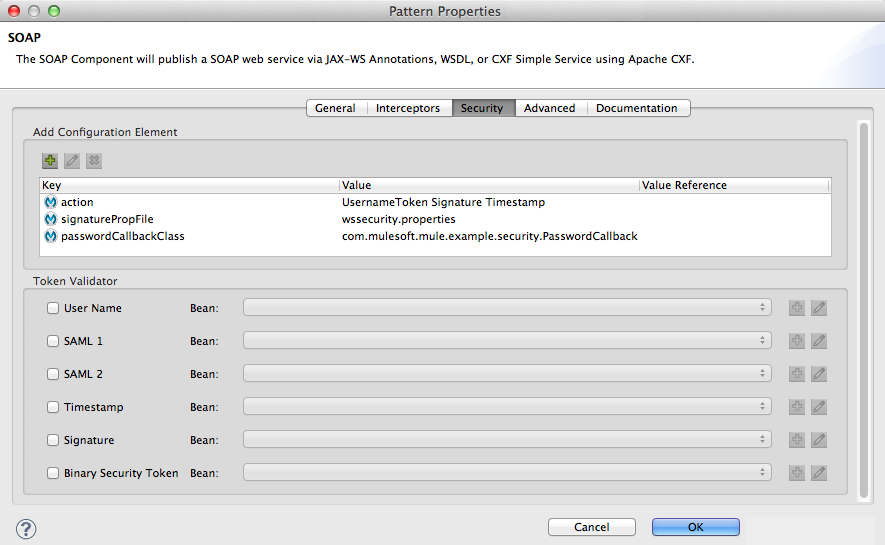Image resolution: width=885 pixels, height=545 pixels.
Task: Click the help question mark icon
Action: (x=27, y=528)
